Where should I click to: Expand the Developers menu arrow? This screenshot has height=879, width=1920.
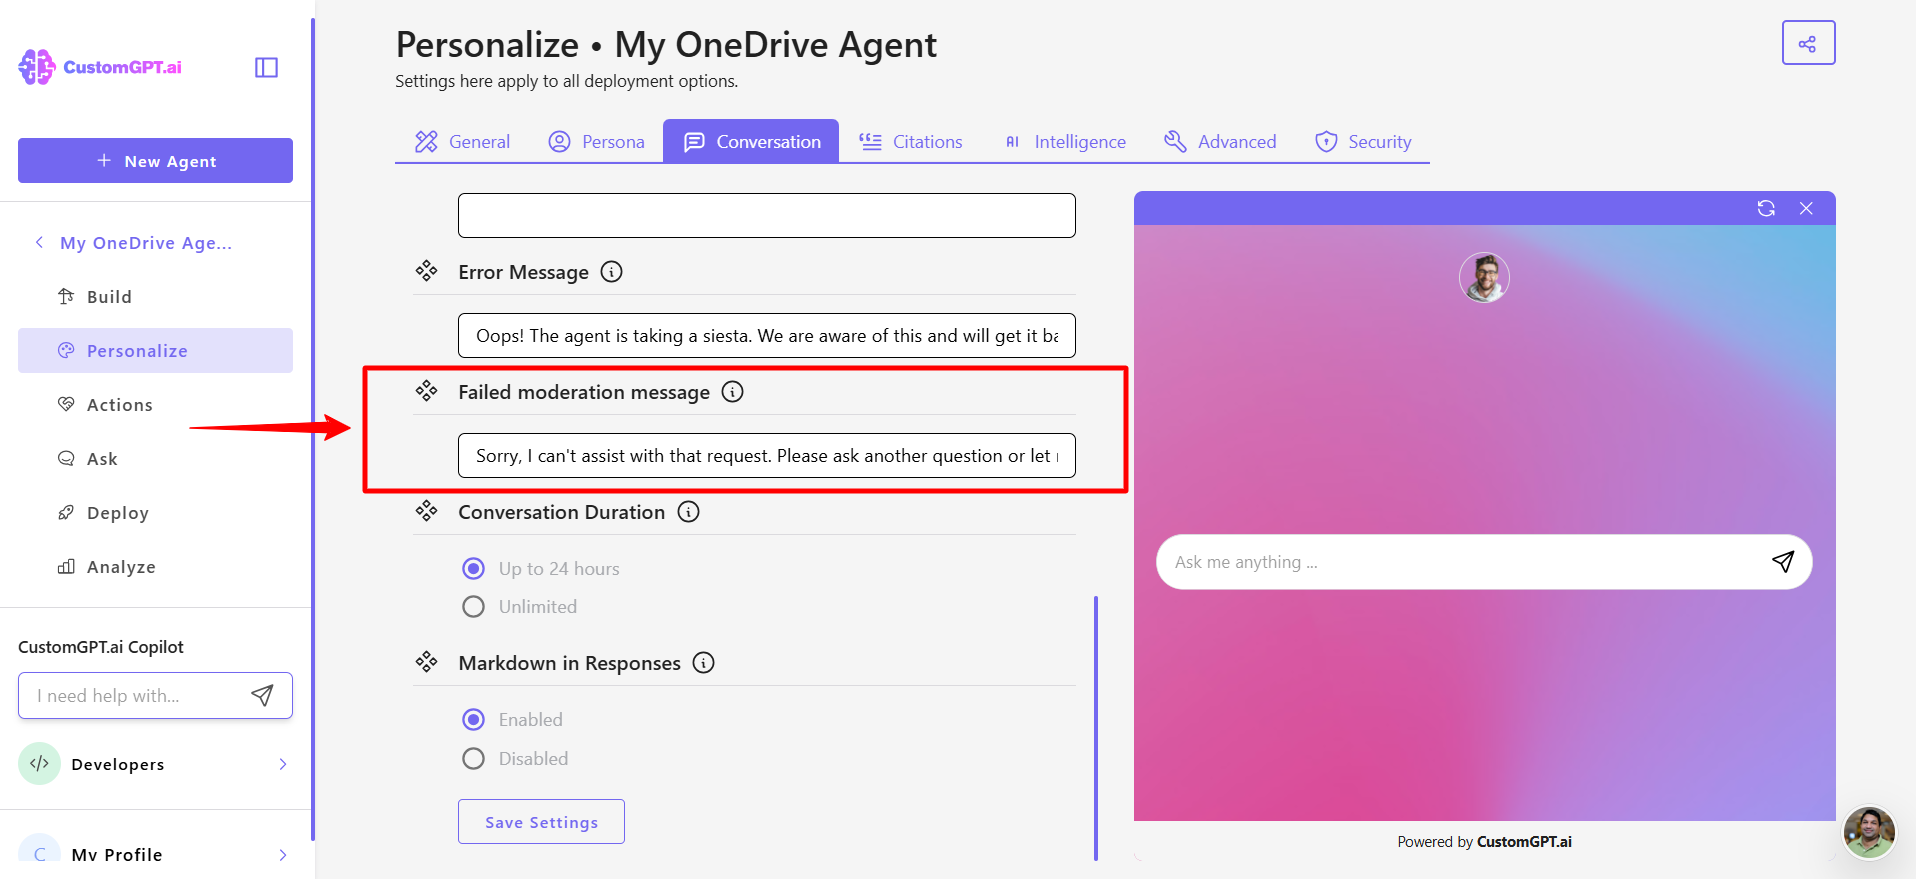pyautogui.click(x=283, y=764)
